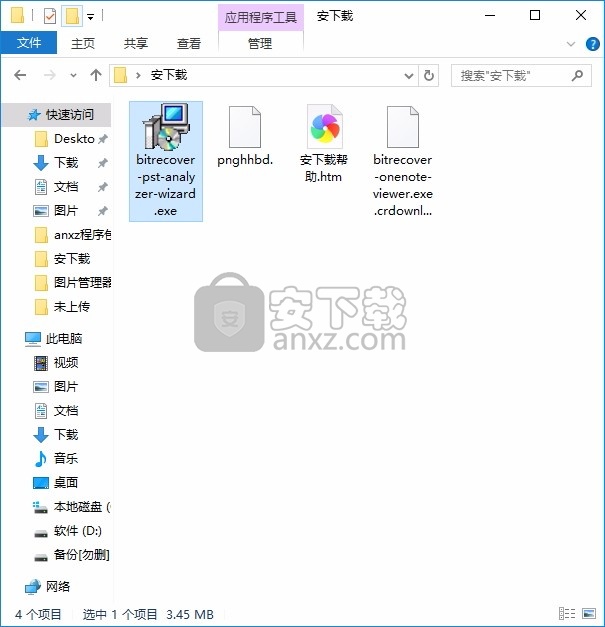
Task: Click folder icon in address bar
Action: coord(120,75)
